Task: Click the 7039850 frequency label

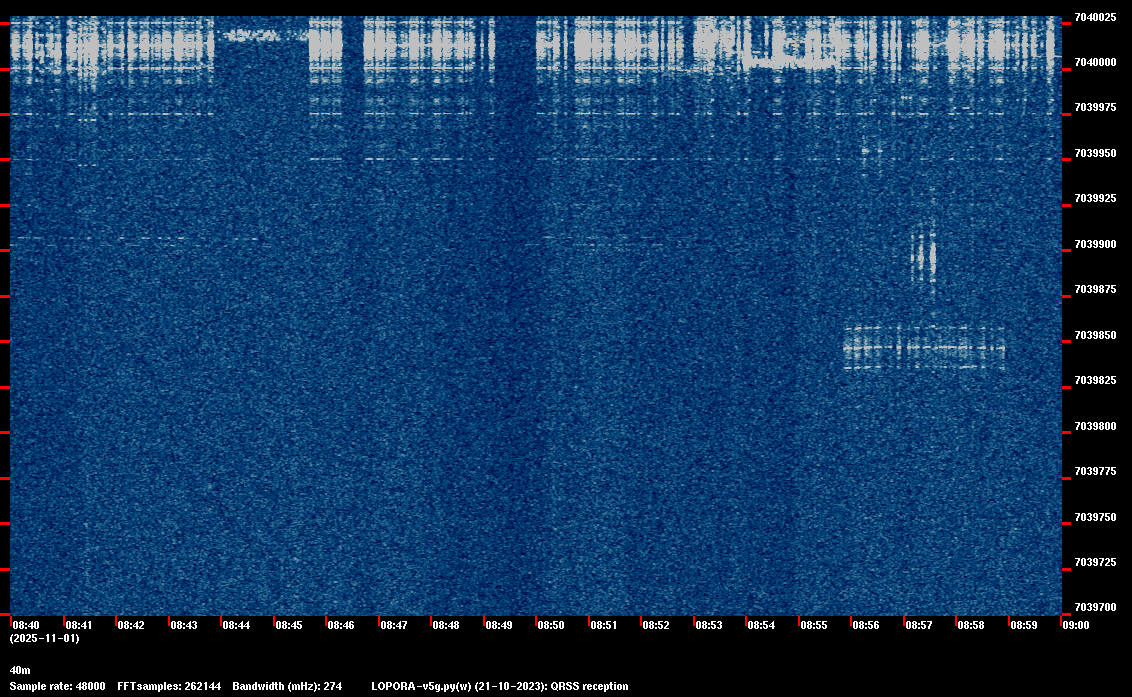Action: pyautogui.click(x=1095, y=335)
